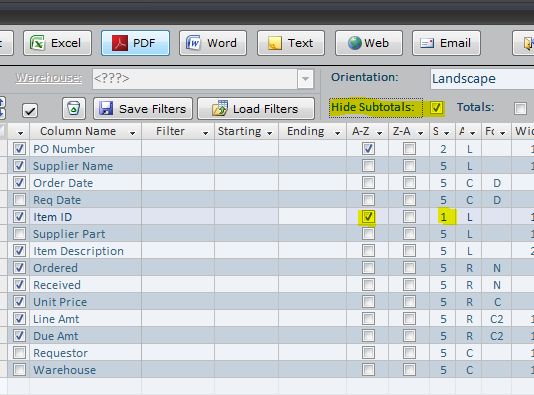Uncheck the Order Date include checkbox
This screenshot has height=395, width=534.
click(19, 183)
